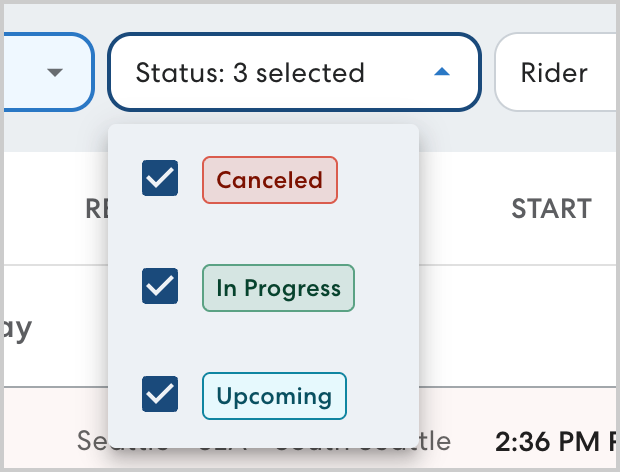
Task: Uncheck the In Progress status checkbox
Action: (161, 287)
